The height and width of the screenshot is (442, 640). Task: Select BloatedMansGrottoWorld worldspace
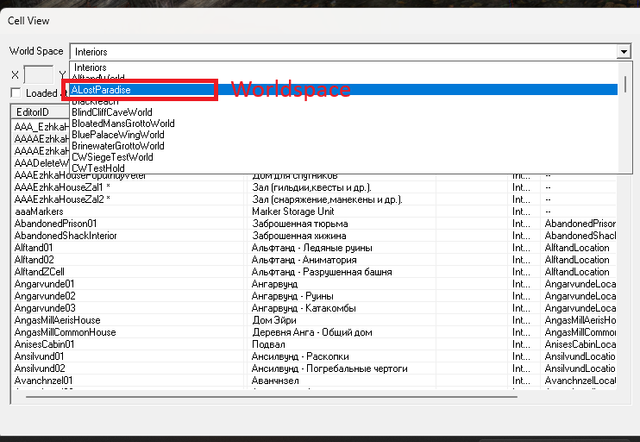(123, 123)
